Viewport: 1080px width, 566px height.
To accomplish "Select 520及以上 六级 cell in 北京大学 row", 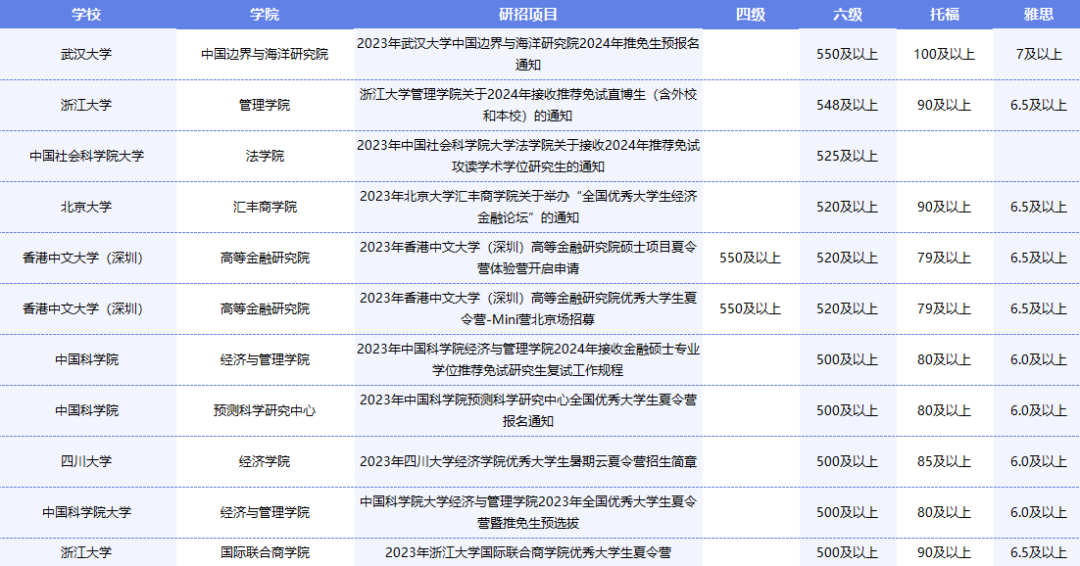I will pyautogui.click(x=847, y=207).
